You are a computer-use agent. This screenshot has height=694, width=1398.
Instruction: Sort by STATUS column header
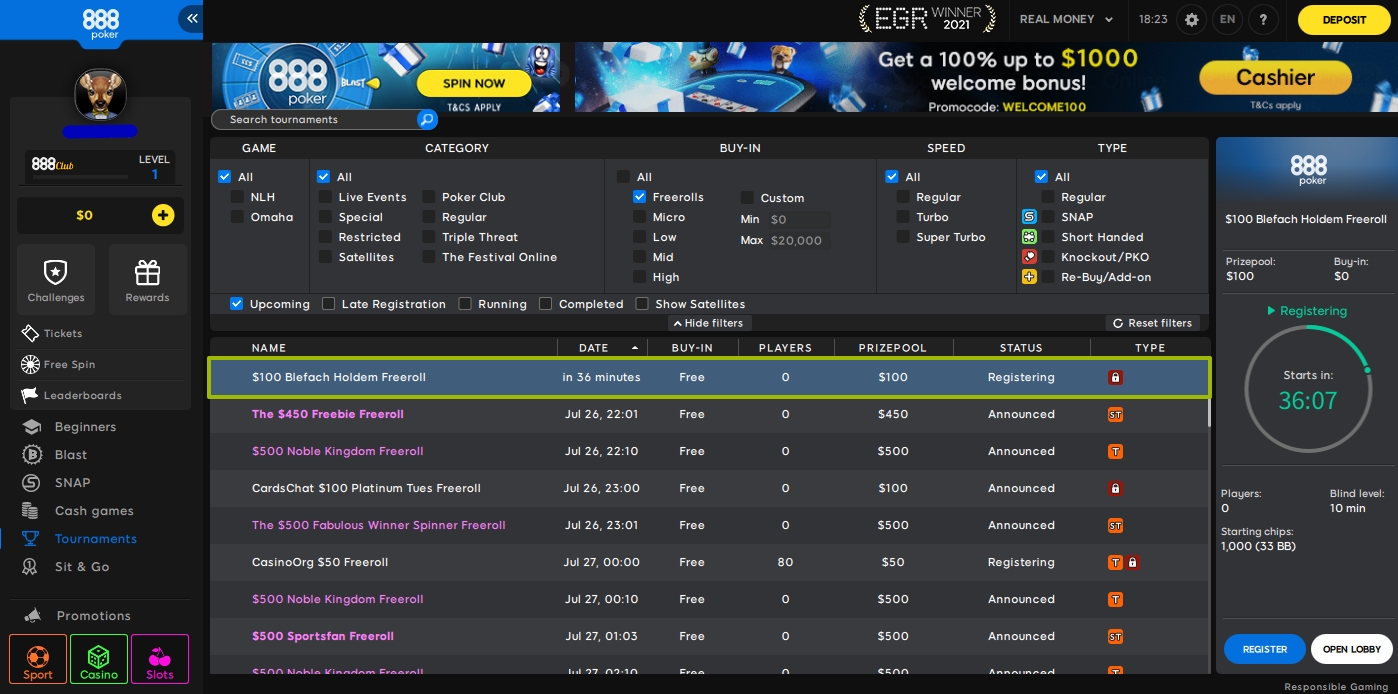point(1021,348)
